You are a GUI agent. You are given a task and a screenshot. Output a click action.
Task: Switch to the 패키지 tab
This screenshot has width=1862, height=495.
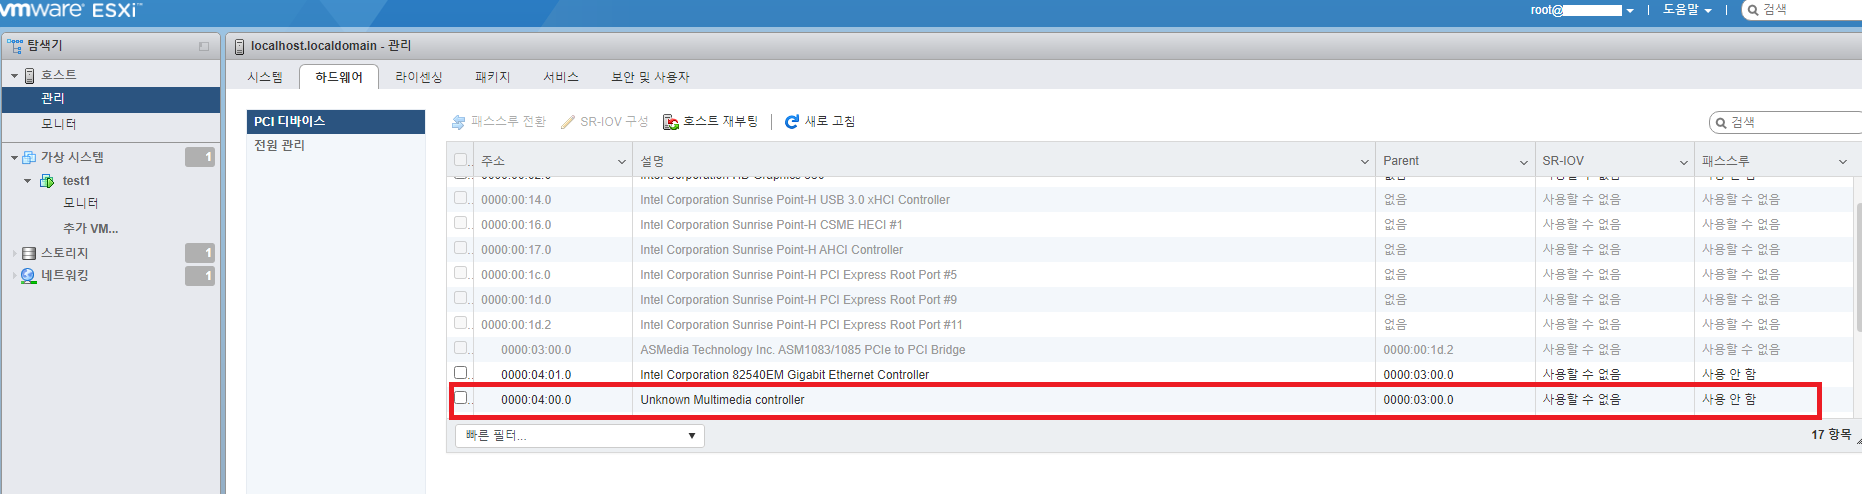493,77
